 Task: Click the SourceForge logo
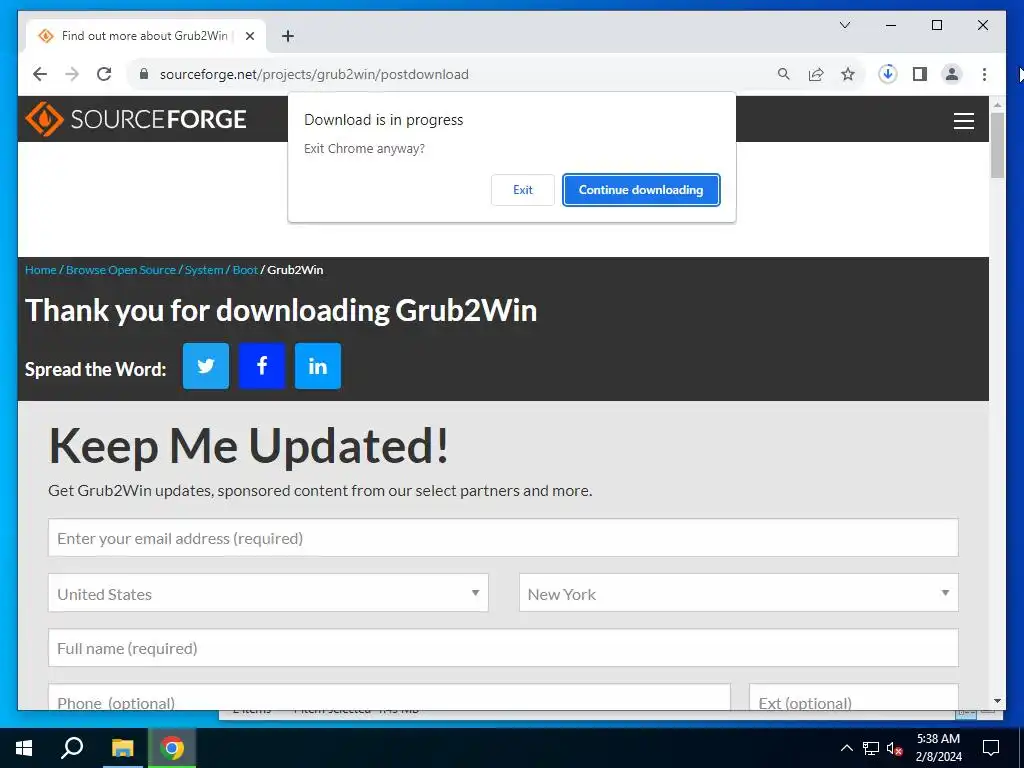(136, 119)
